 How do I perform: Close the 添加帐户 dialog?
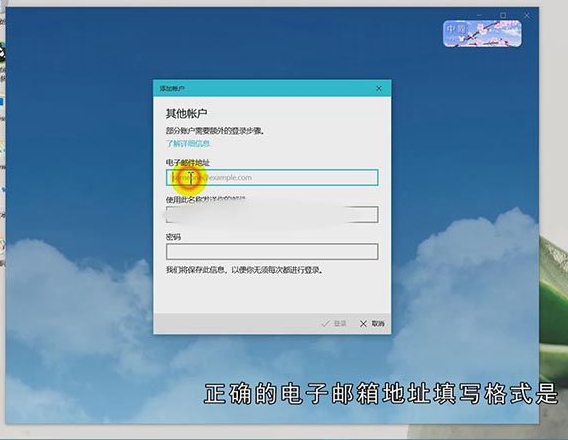coord(379,88)
